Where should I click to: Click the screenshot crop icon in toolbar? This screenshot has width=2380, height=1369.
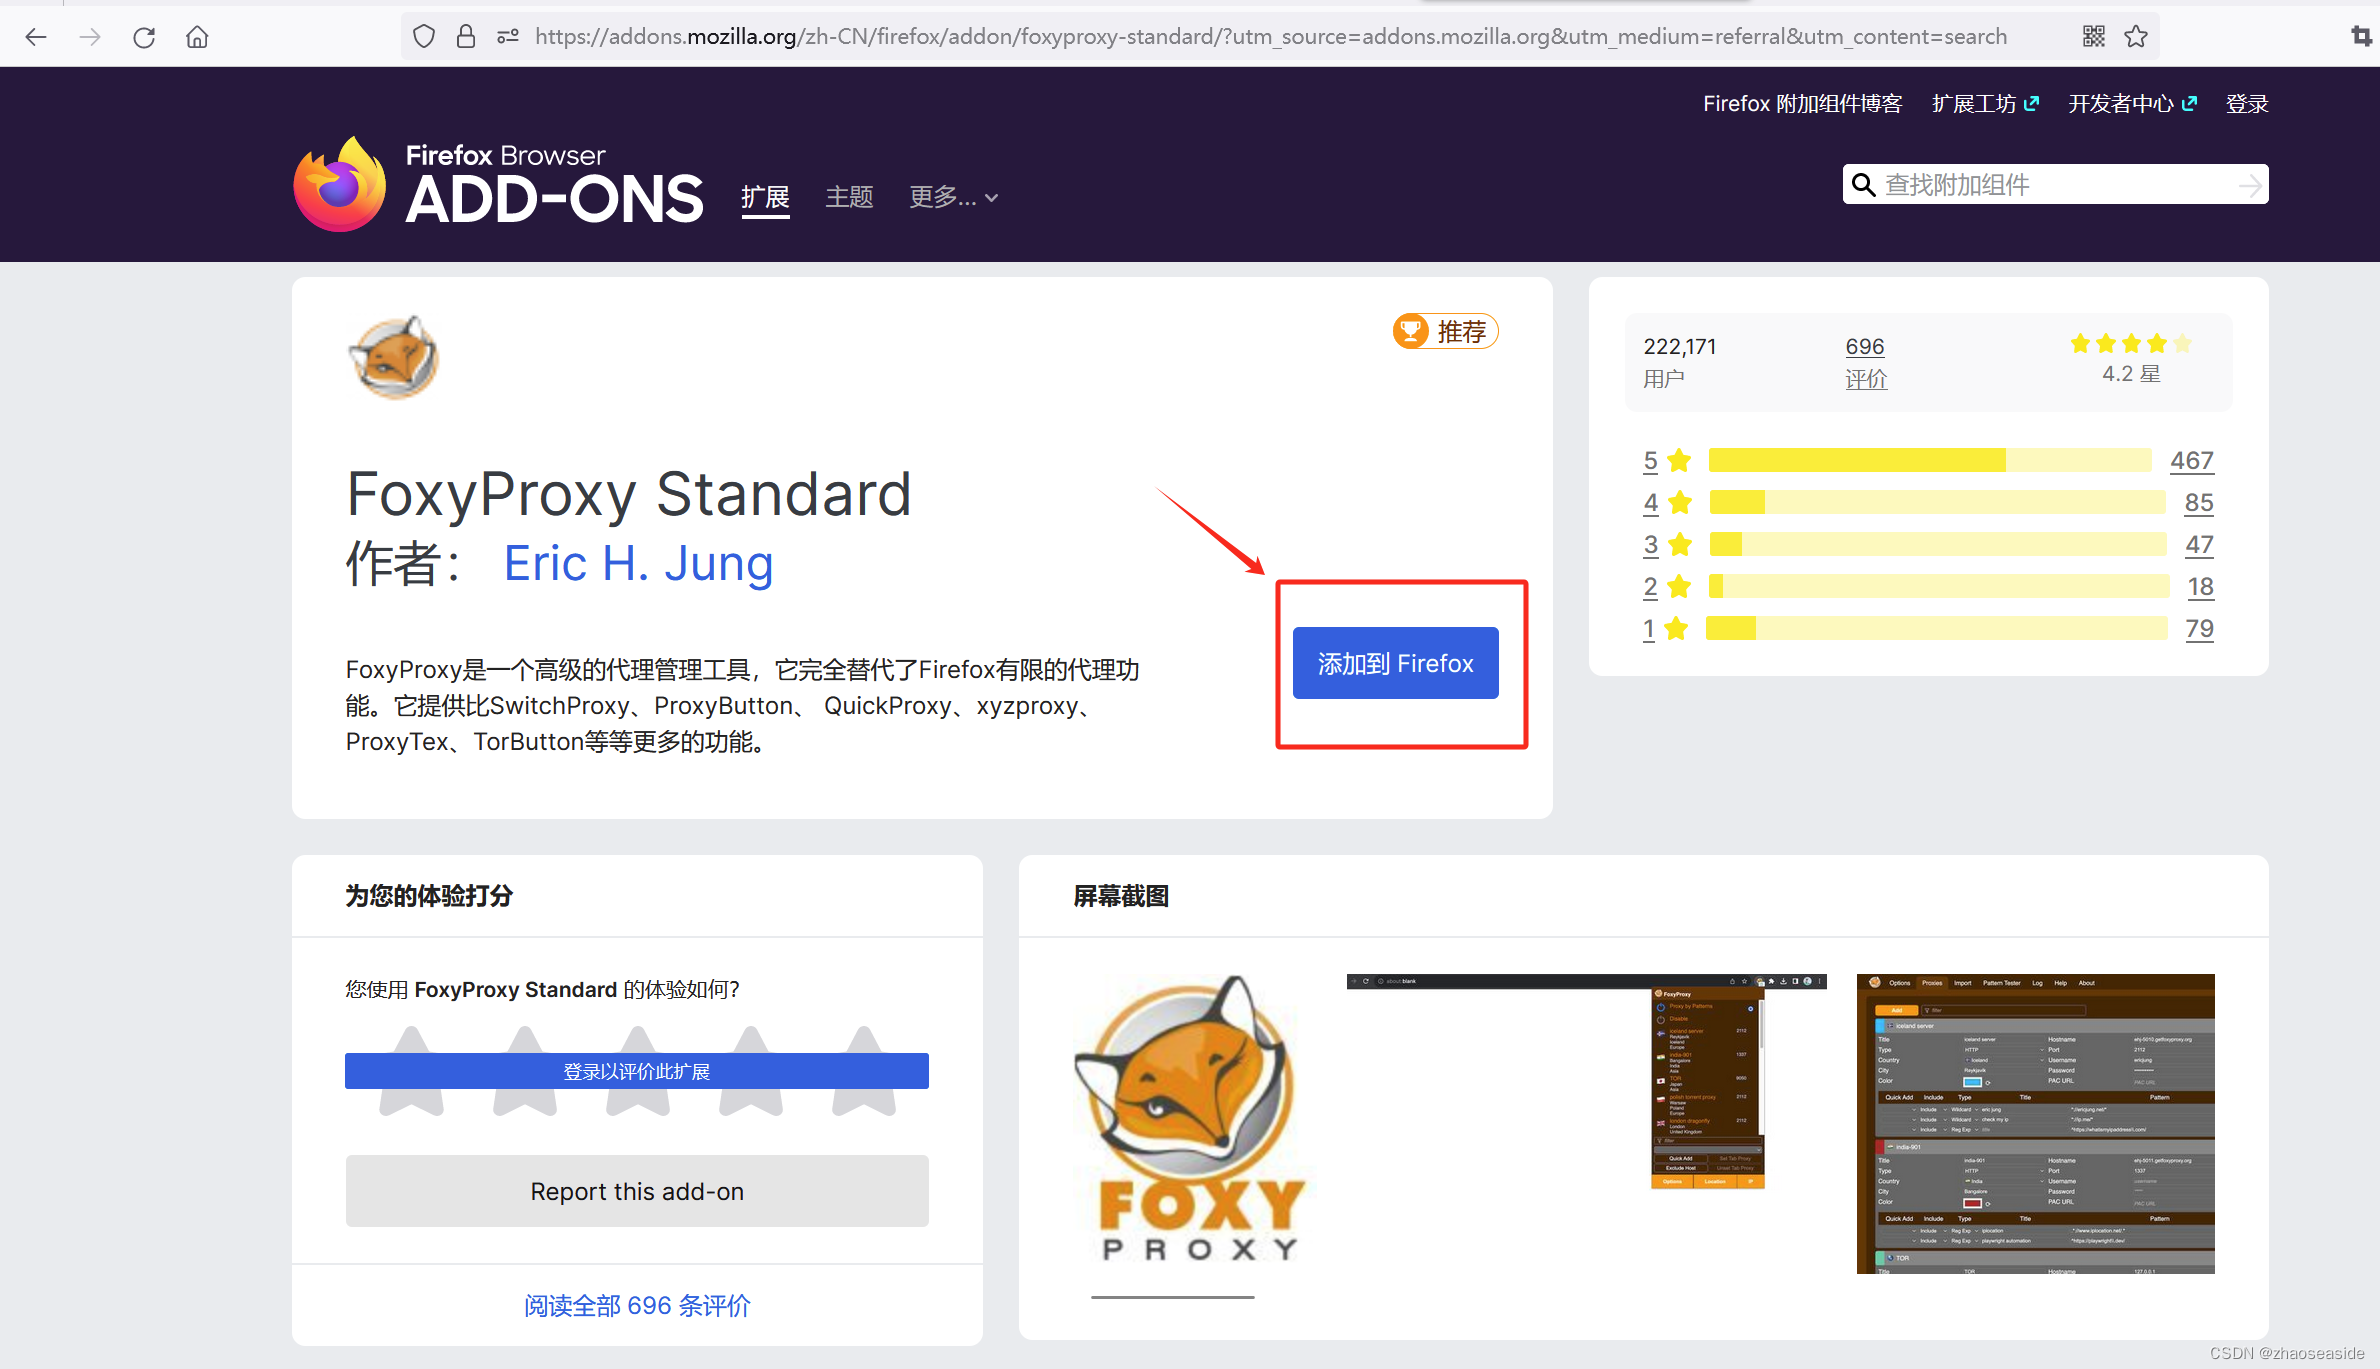(2361, 37)
